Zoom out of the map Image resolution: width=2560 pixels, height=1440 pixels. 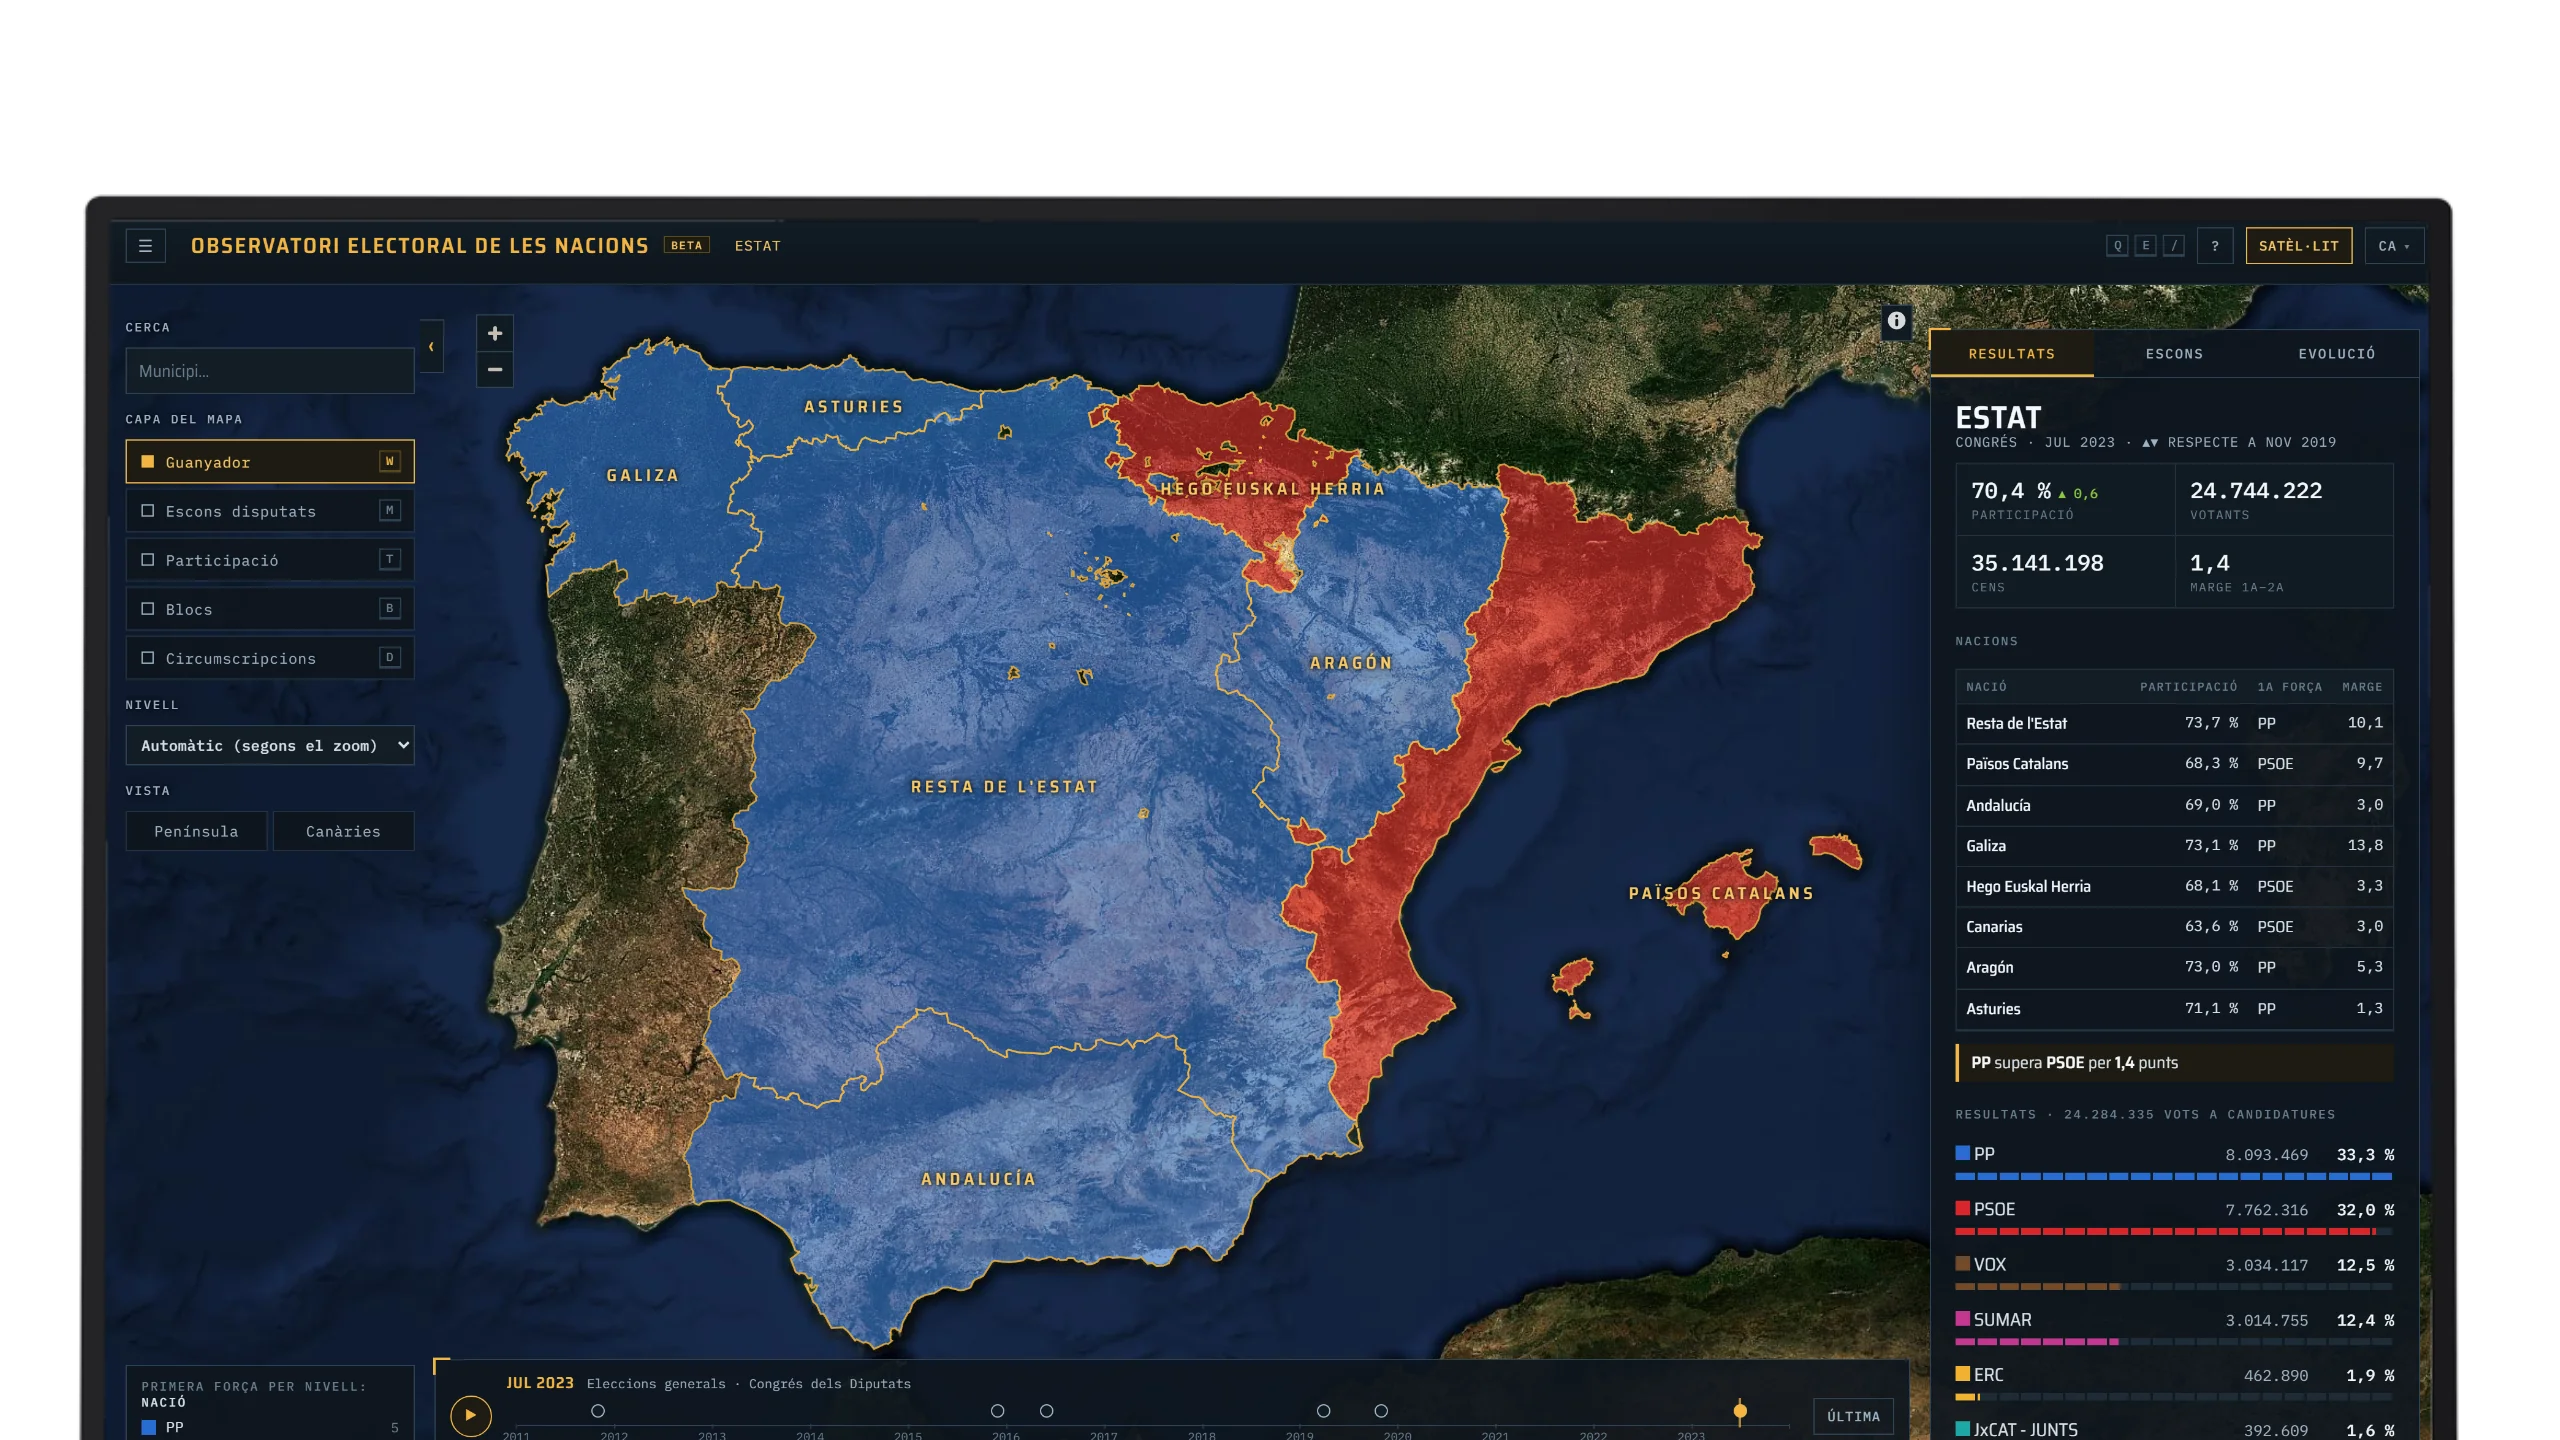tap(495, 370)
